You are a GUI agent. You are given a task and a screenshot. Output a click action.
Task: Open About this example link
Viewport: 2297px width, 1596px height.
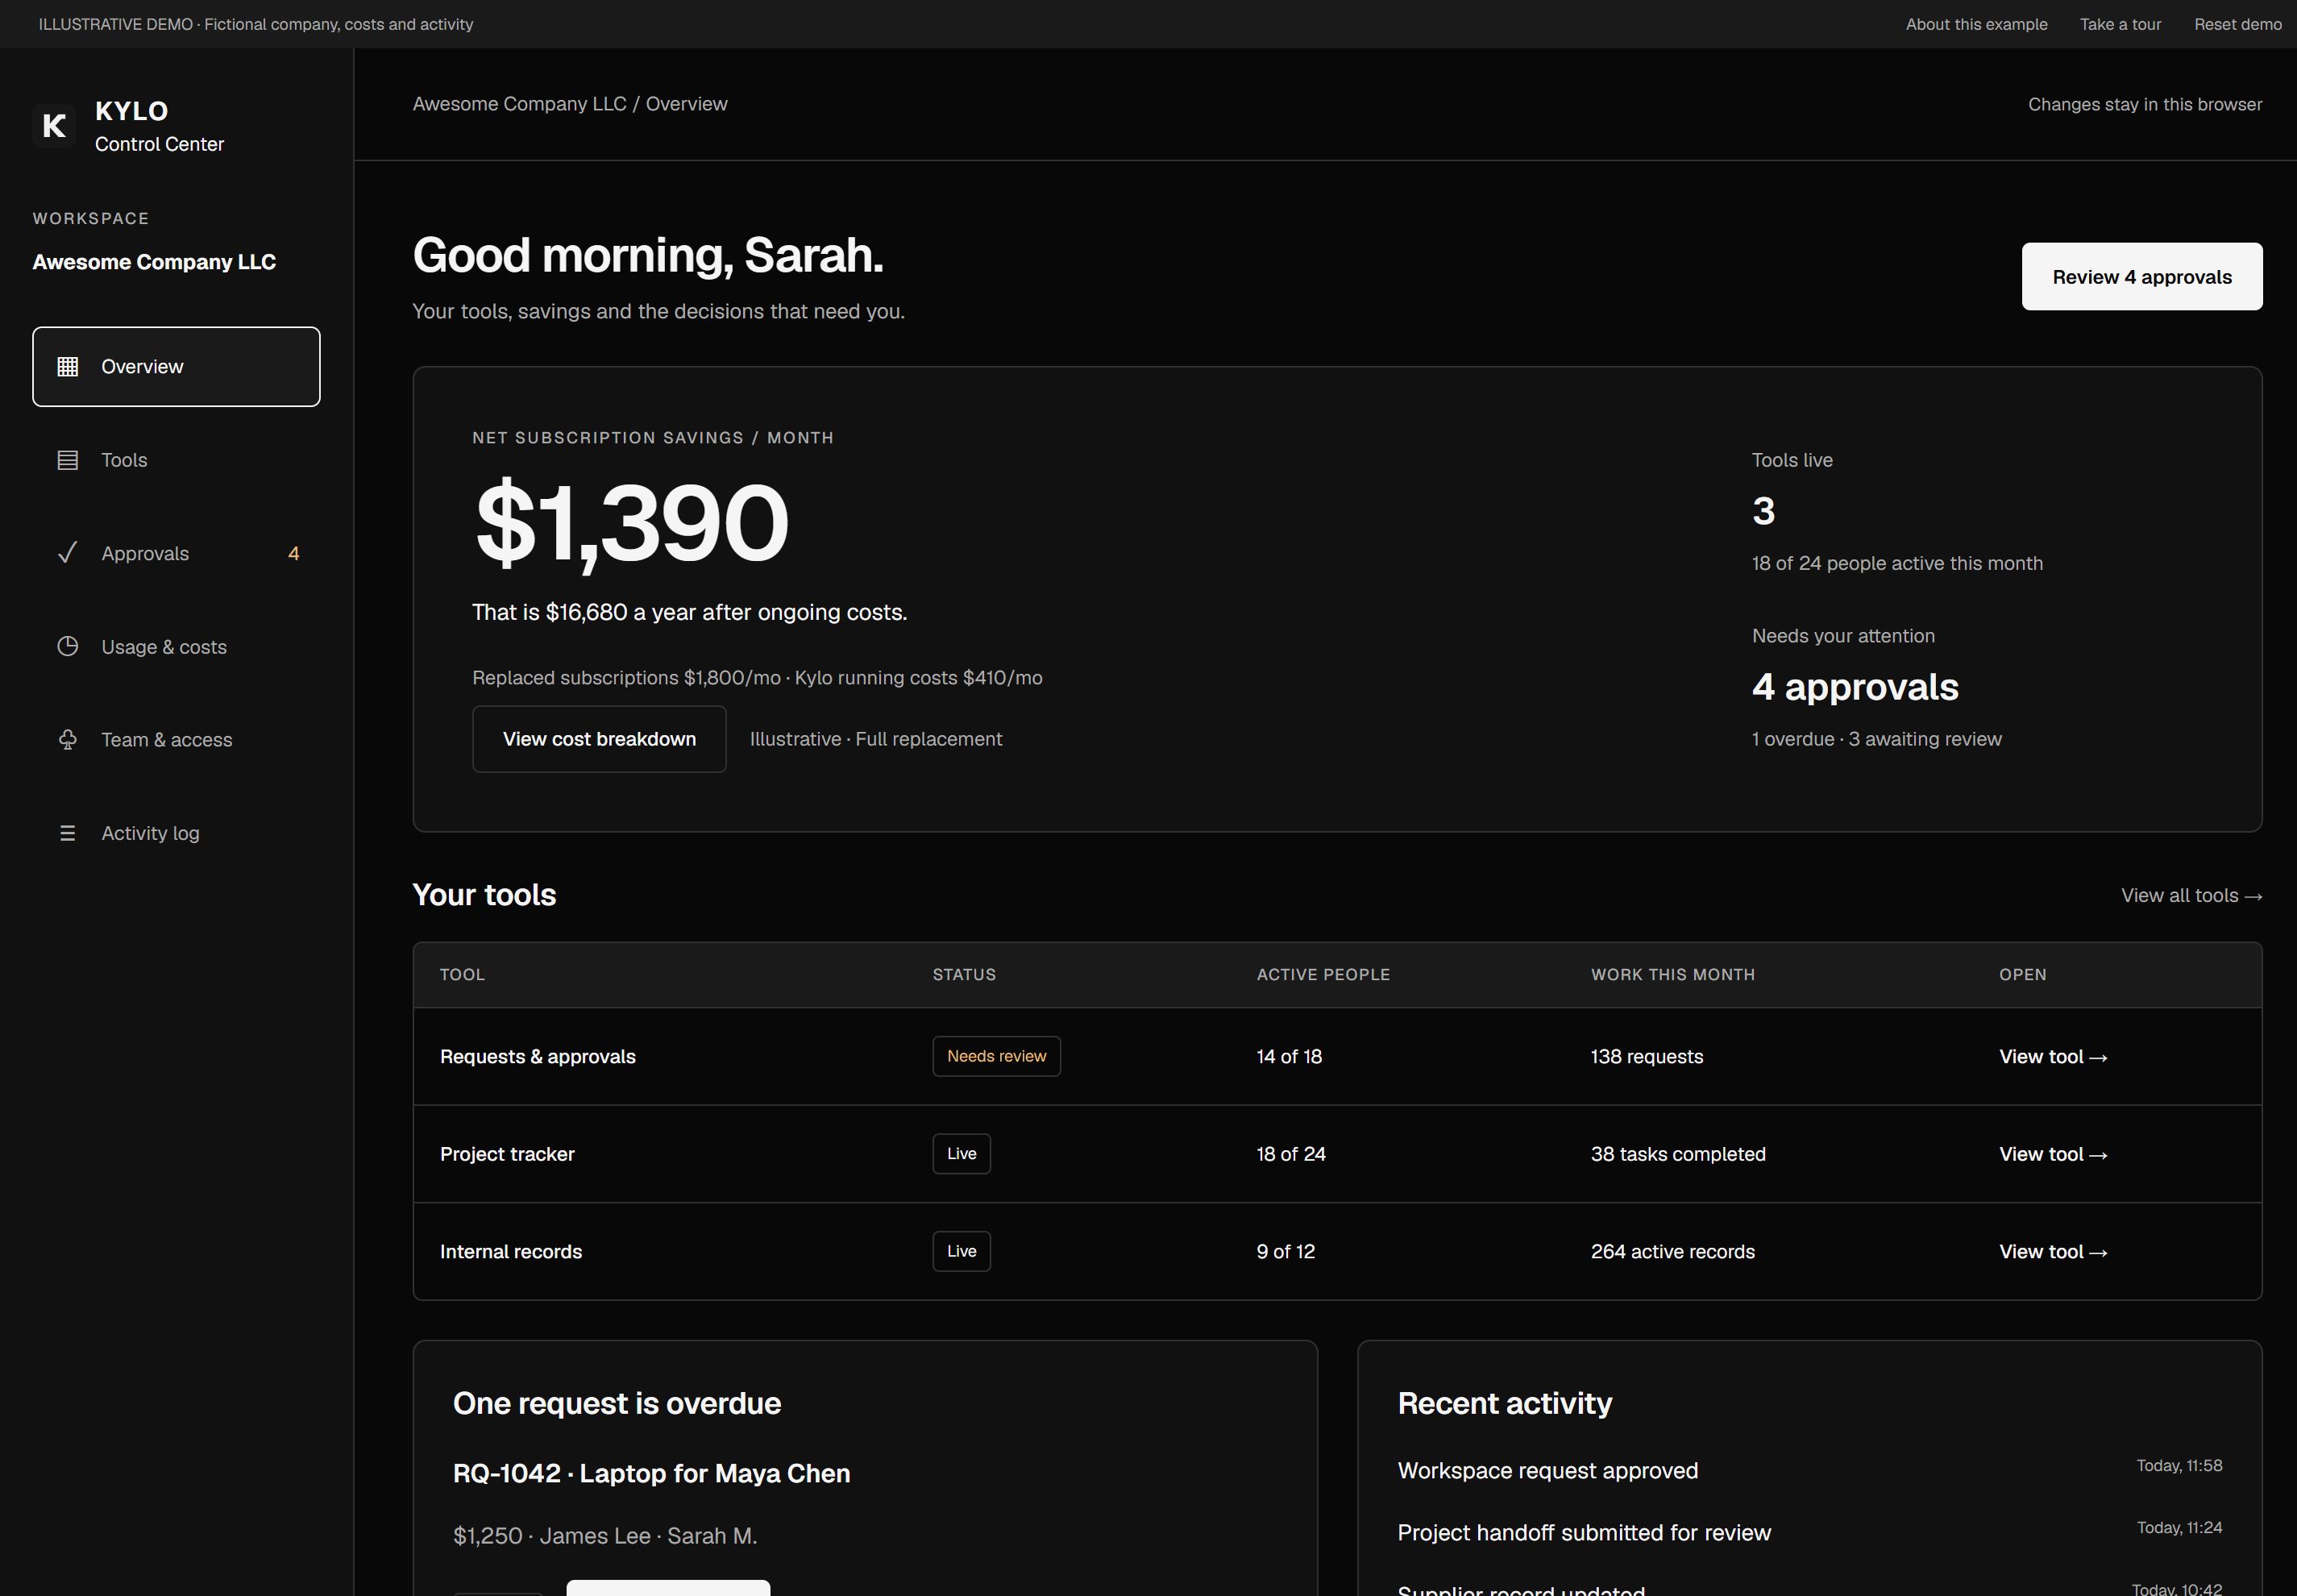(1976, 24)
